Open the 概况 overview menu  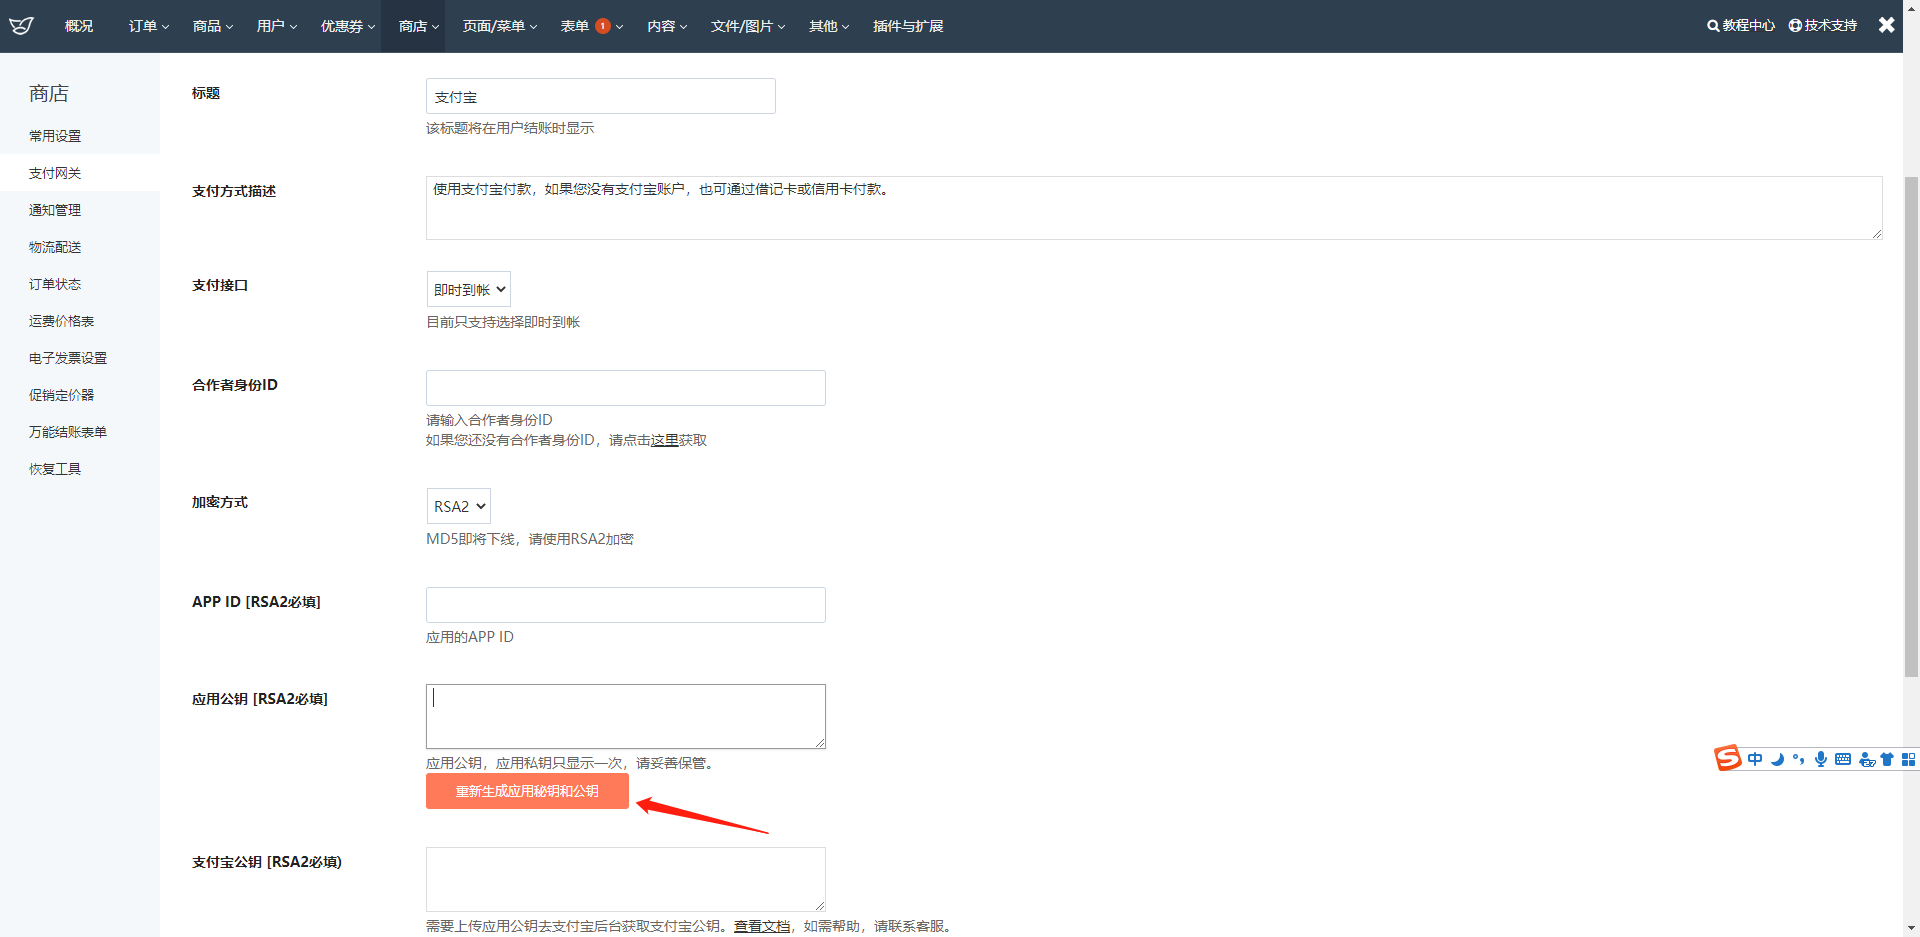pos(79,26)
